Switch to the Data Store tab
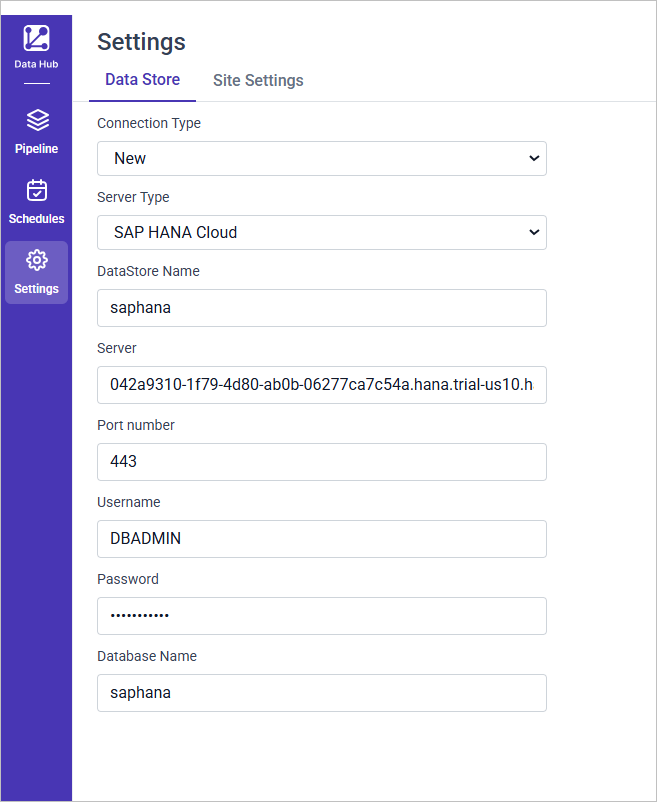The height and width of the screenshot is (802, 657). pyautogui.click(x=142, y=80)
